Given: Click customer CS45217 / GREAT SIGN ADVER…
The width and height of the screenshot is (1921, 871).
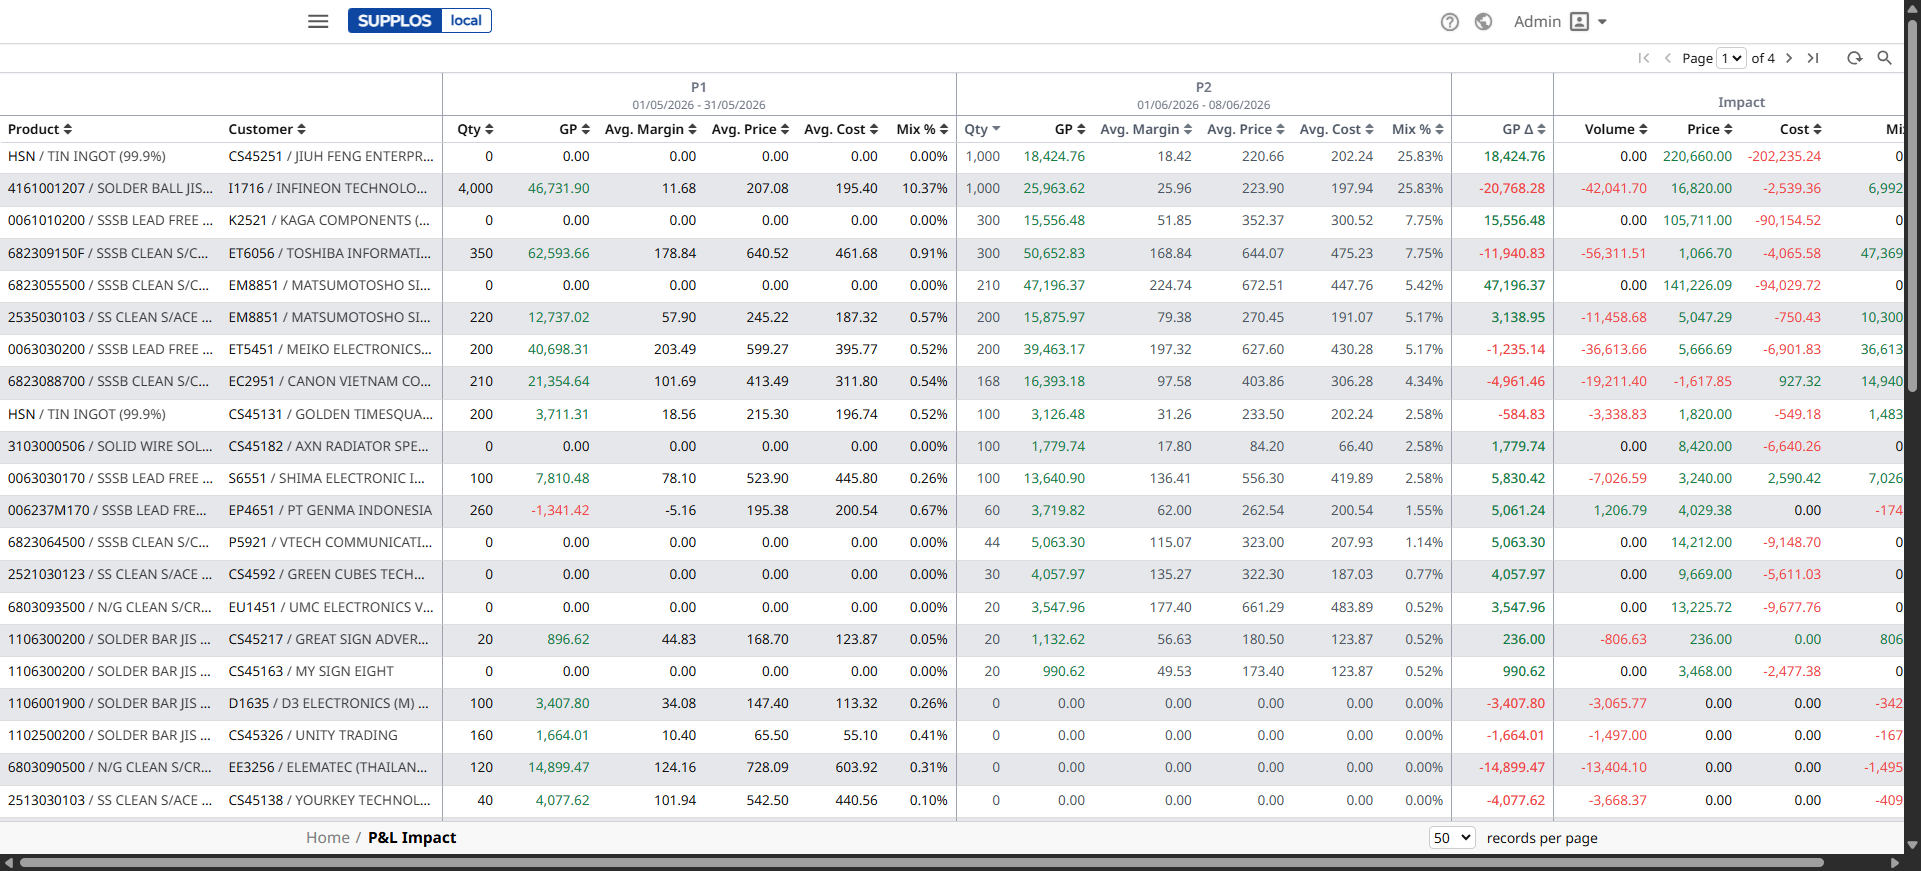Looking at the screenshot, I should [x=328, y=639].
